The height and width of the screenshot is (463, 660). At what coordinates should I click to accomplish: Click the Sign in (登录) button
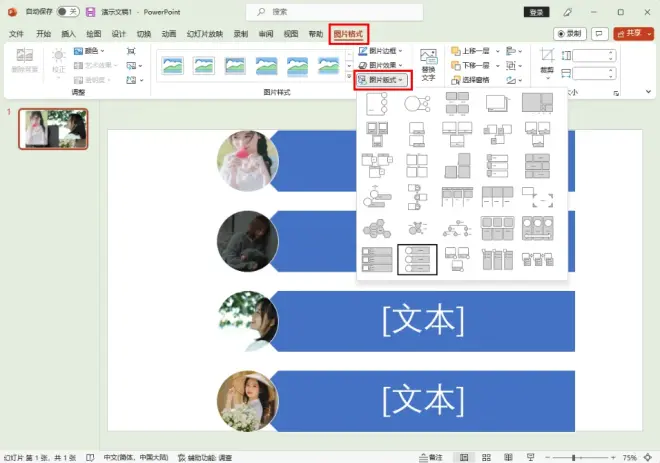click(x=536, y=12)
